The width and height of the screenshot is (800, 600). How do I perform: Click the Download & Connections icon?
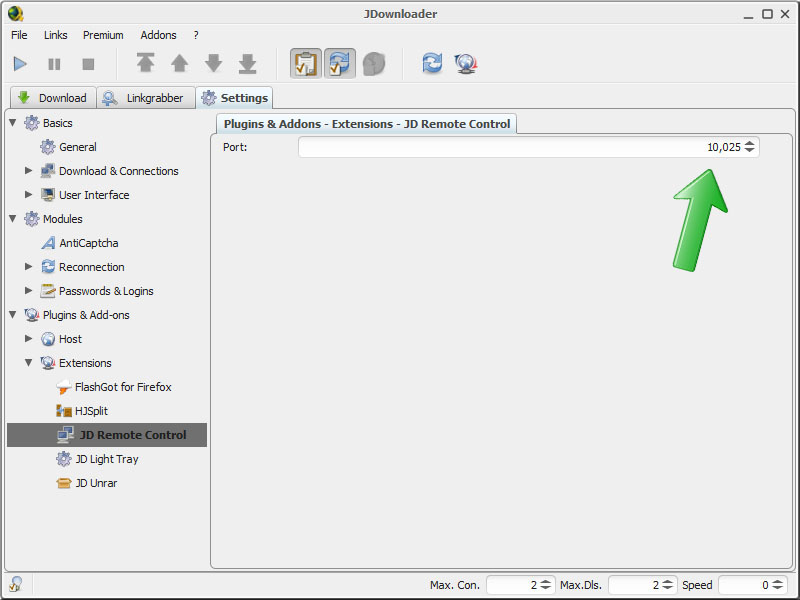pos(48,171)
